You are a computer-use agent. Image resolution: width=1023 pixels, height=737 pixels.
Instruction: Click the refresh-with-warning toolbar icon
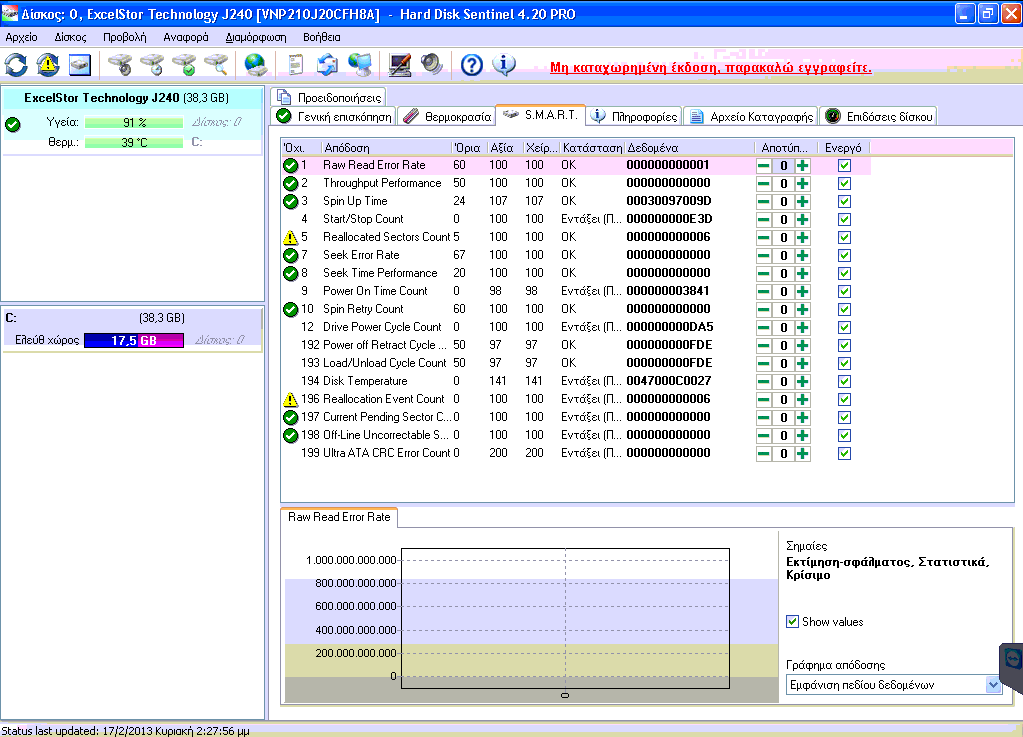coord(48,65)
